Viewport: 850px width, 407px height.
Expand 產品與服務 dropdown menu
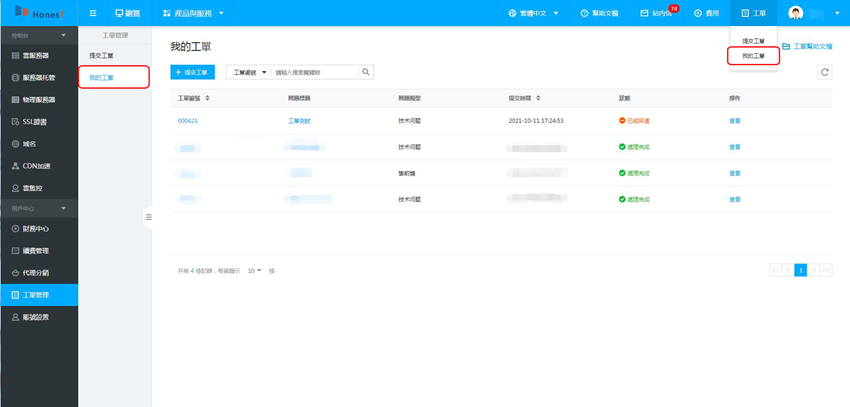(x=193, y=13)
